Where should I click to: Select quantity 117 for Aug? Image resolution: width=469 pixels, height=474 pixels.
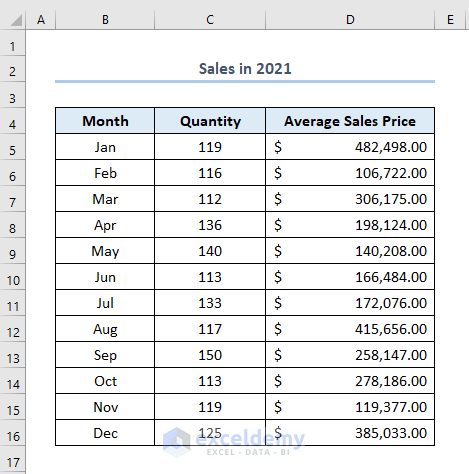coord(210,329)
